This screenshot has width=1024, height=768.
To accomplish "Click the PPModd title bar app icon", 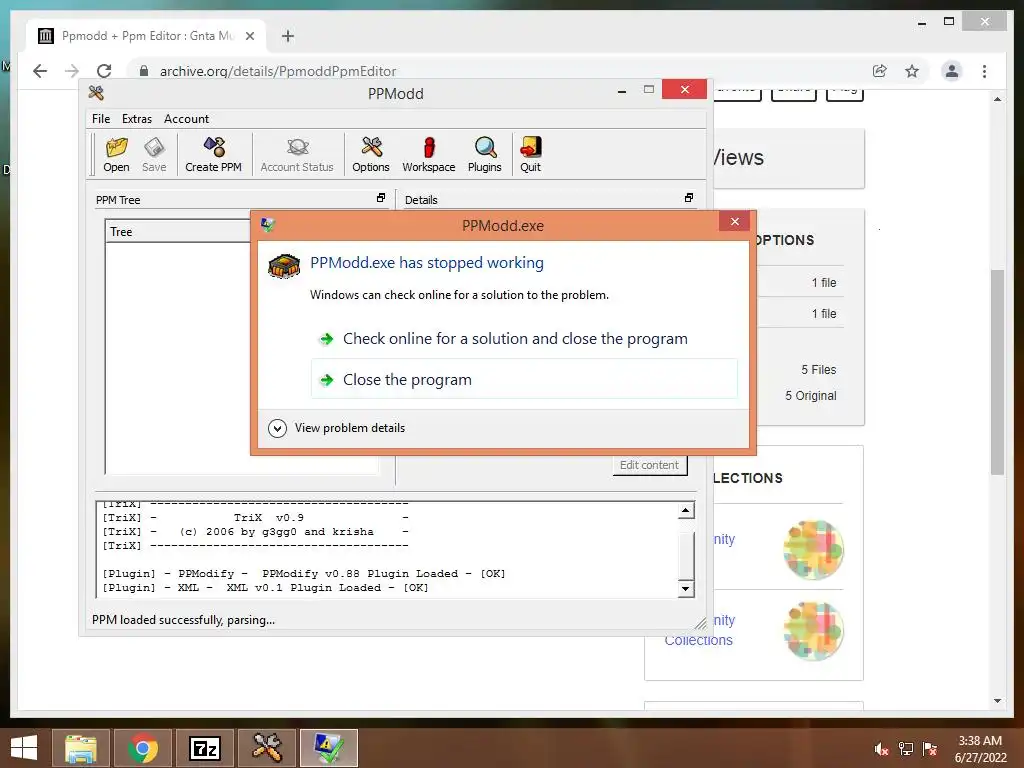I will click(x=96, y=93).
